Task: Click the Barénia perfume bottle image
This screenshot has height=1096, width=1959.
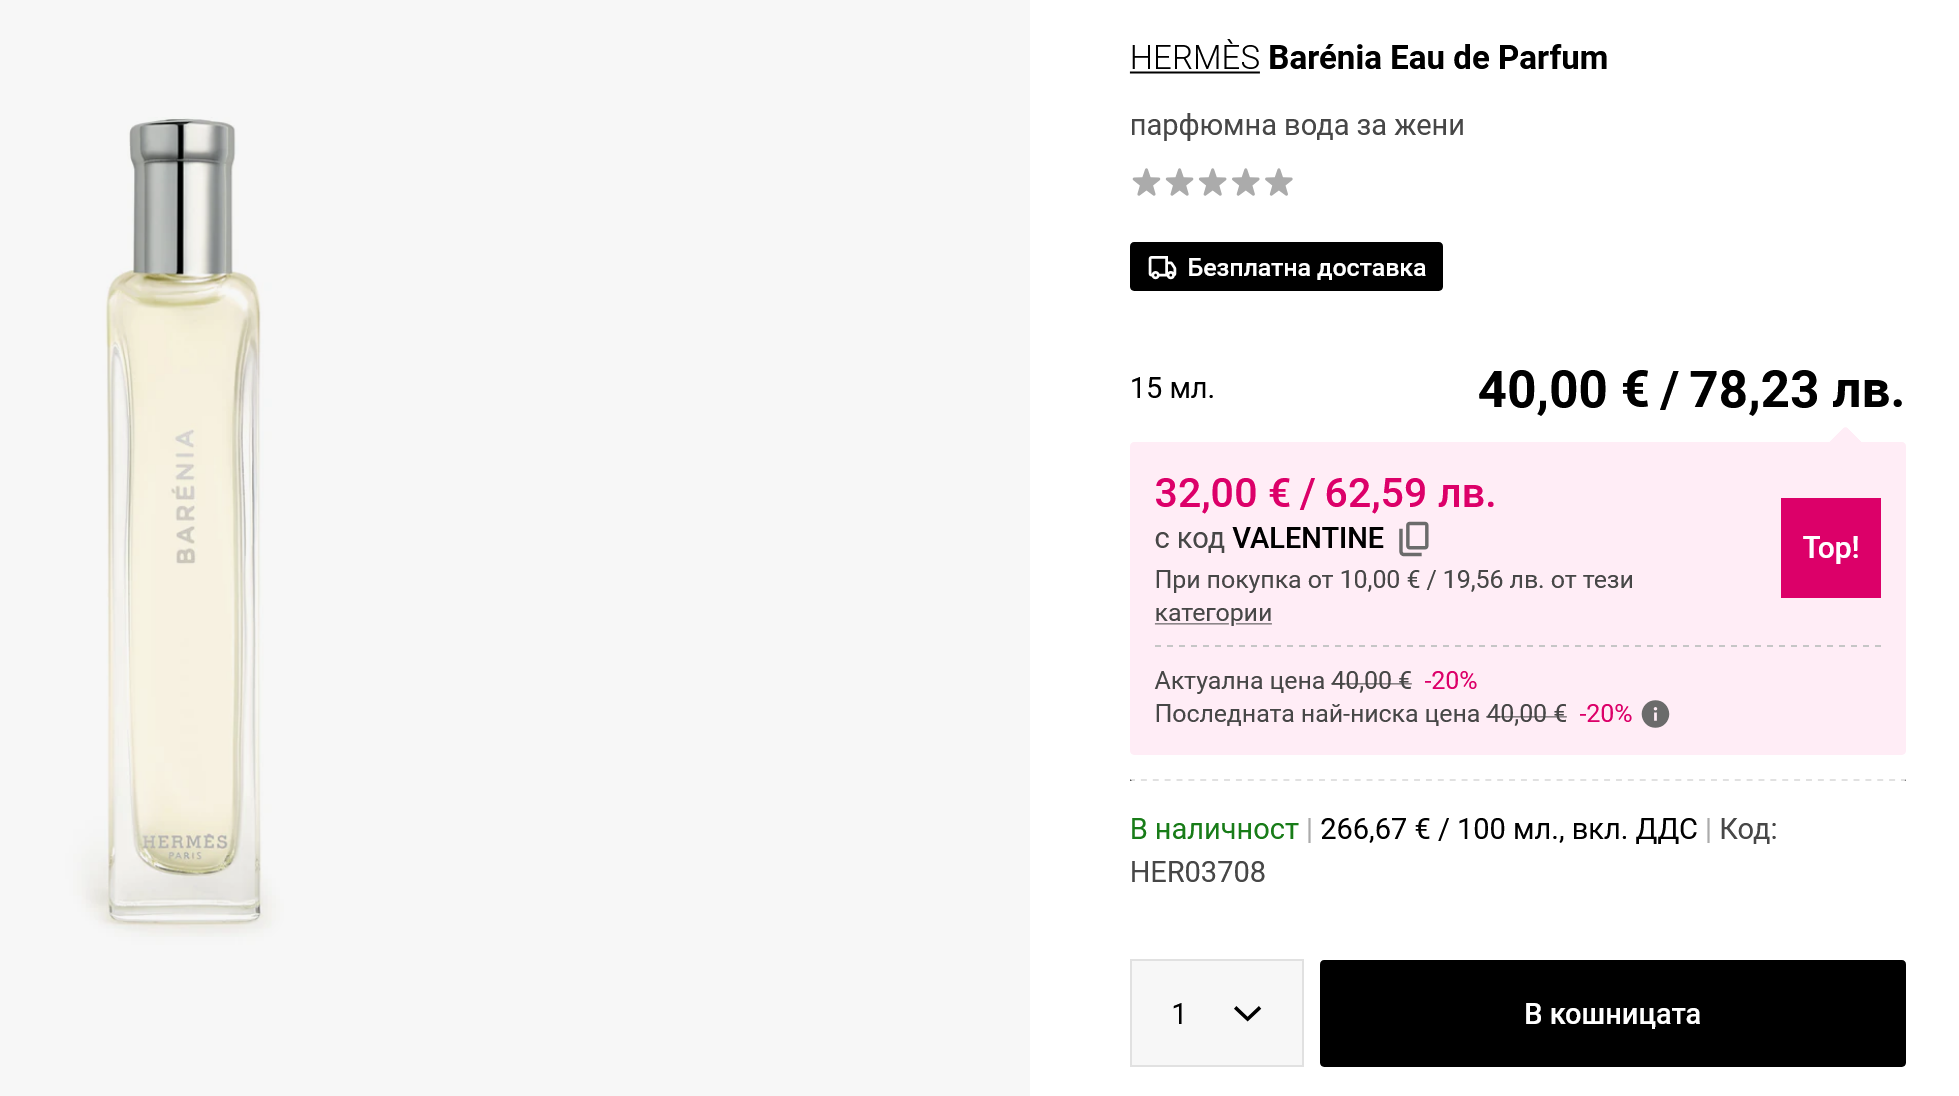Action: pos(184,520)
